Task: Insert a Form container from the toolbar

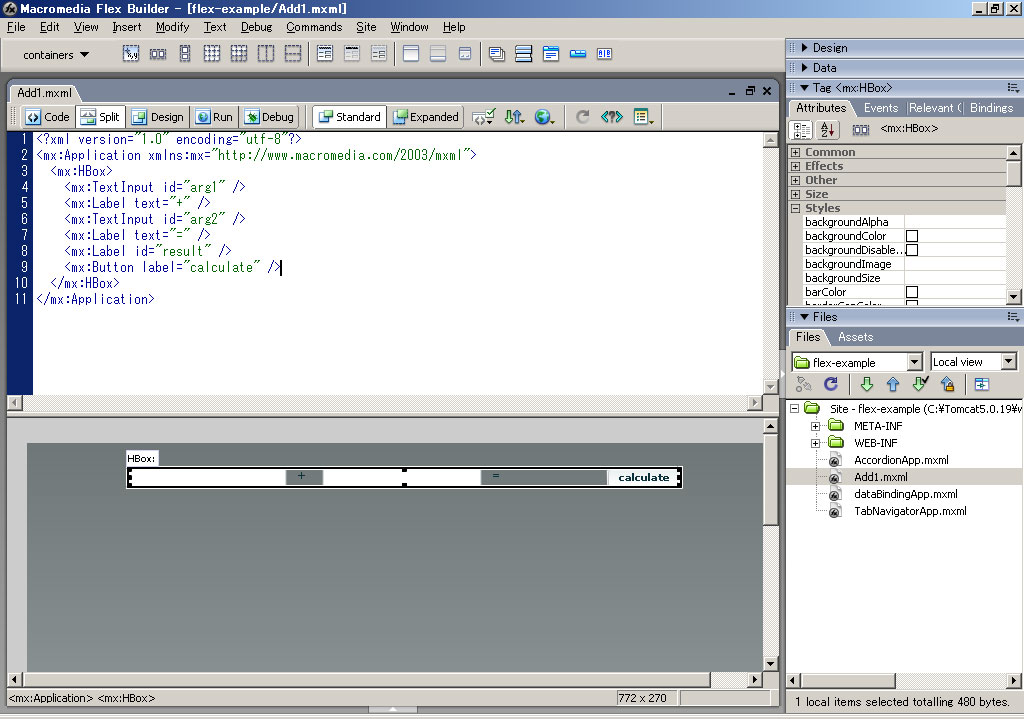Action: [x=325, y=54]
